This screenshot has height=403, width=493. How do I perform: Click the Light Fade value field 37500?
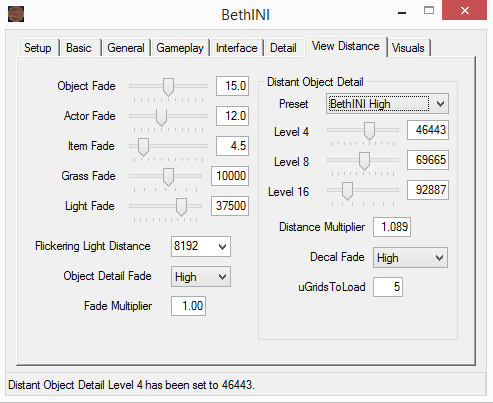tap(230, 206)
